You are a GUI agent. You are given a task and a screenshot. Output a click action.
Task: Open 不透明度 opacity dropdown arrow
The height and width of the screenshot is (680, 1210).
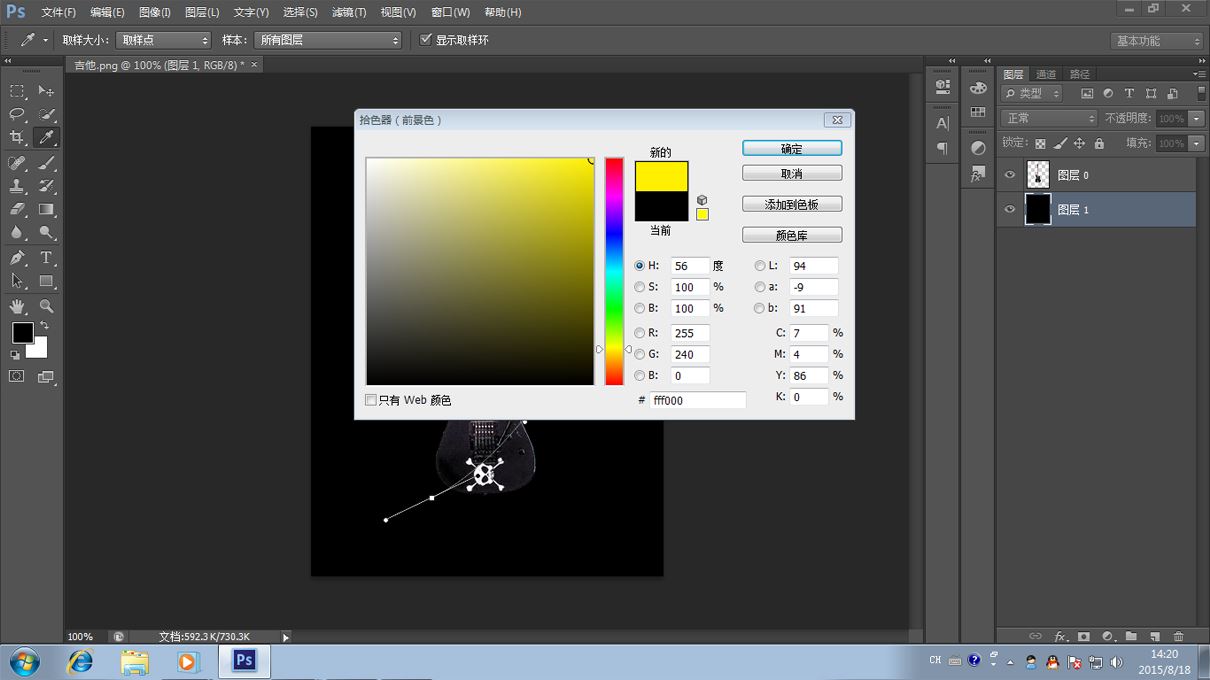coord(1197,119)
